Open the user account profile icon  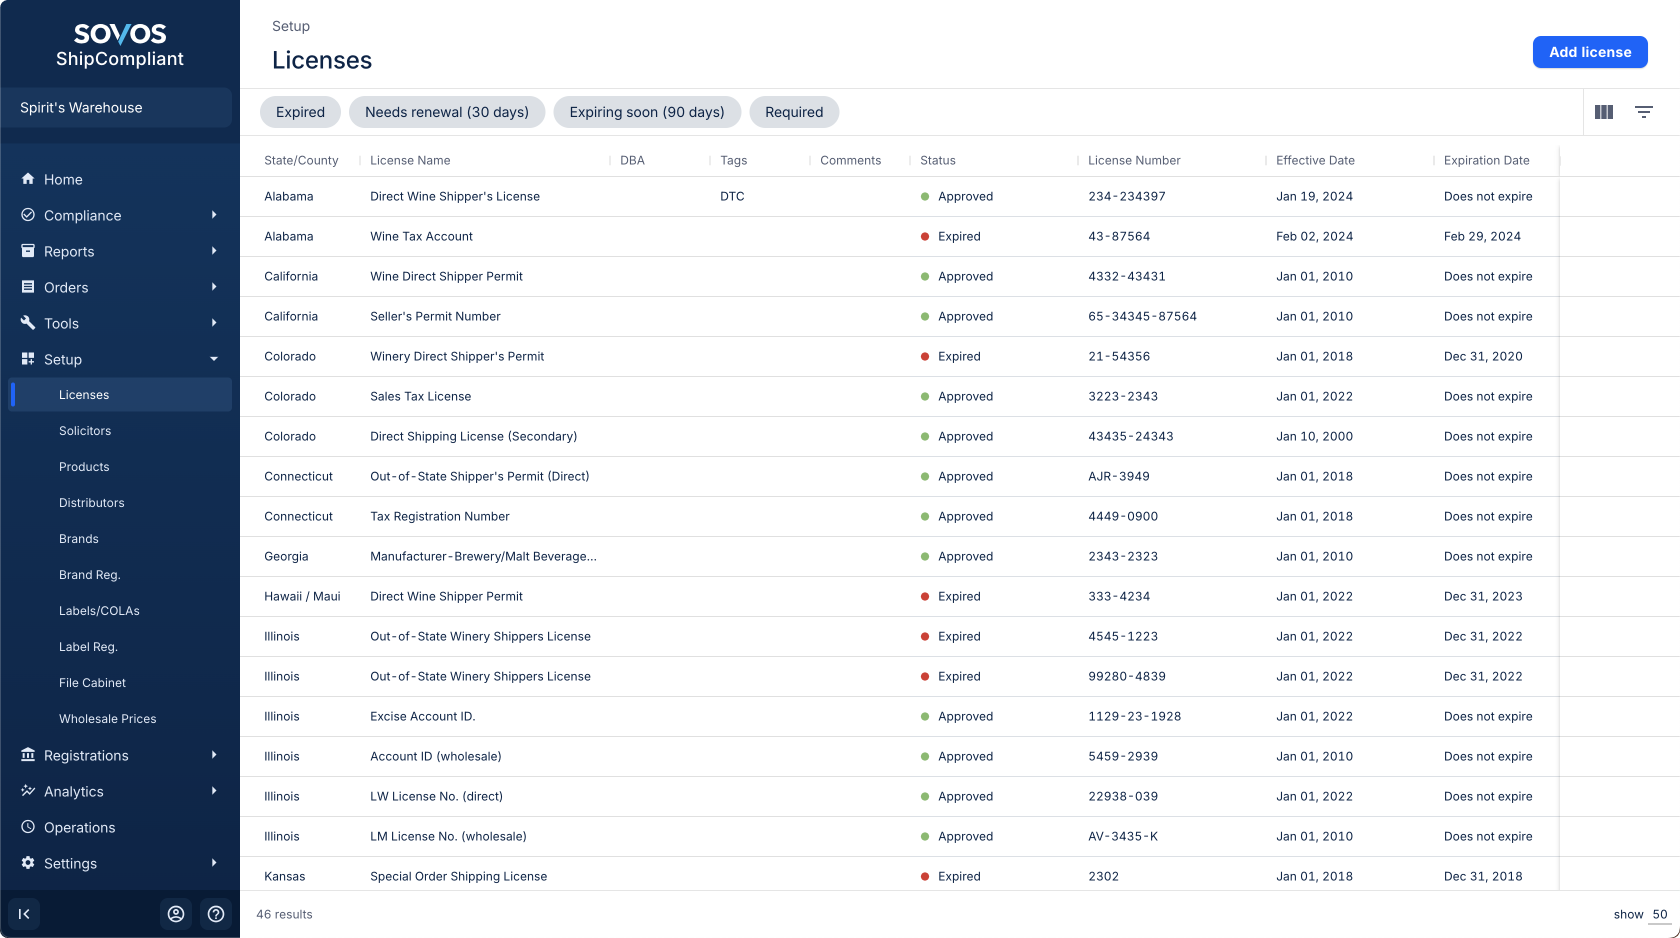tap(176, 914)
